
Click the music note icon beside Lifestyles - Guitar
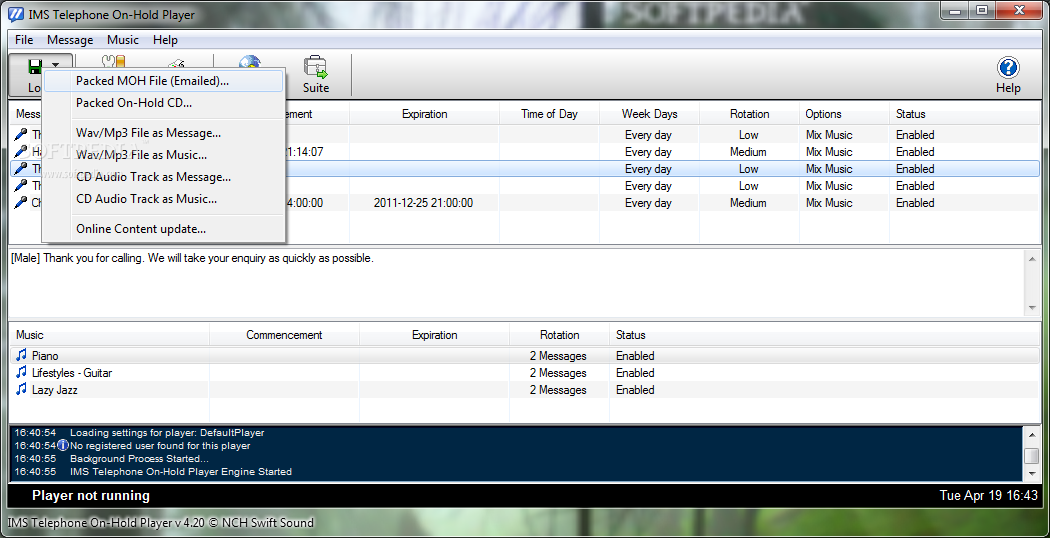[21, 373]
